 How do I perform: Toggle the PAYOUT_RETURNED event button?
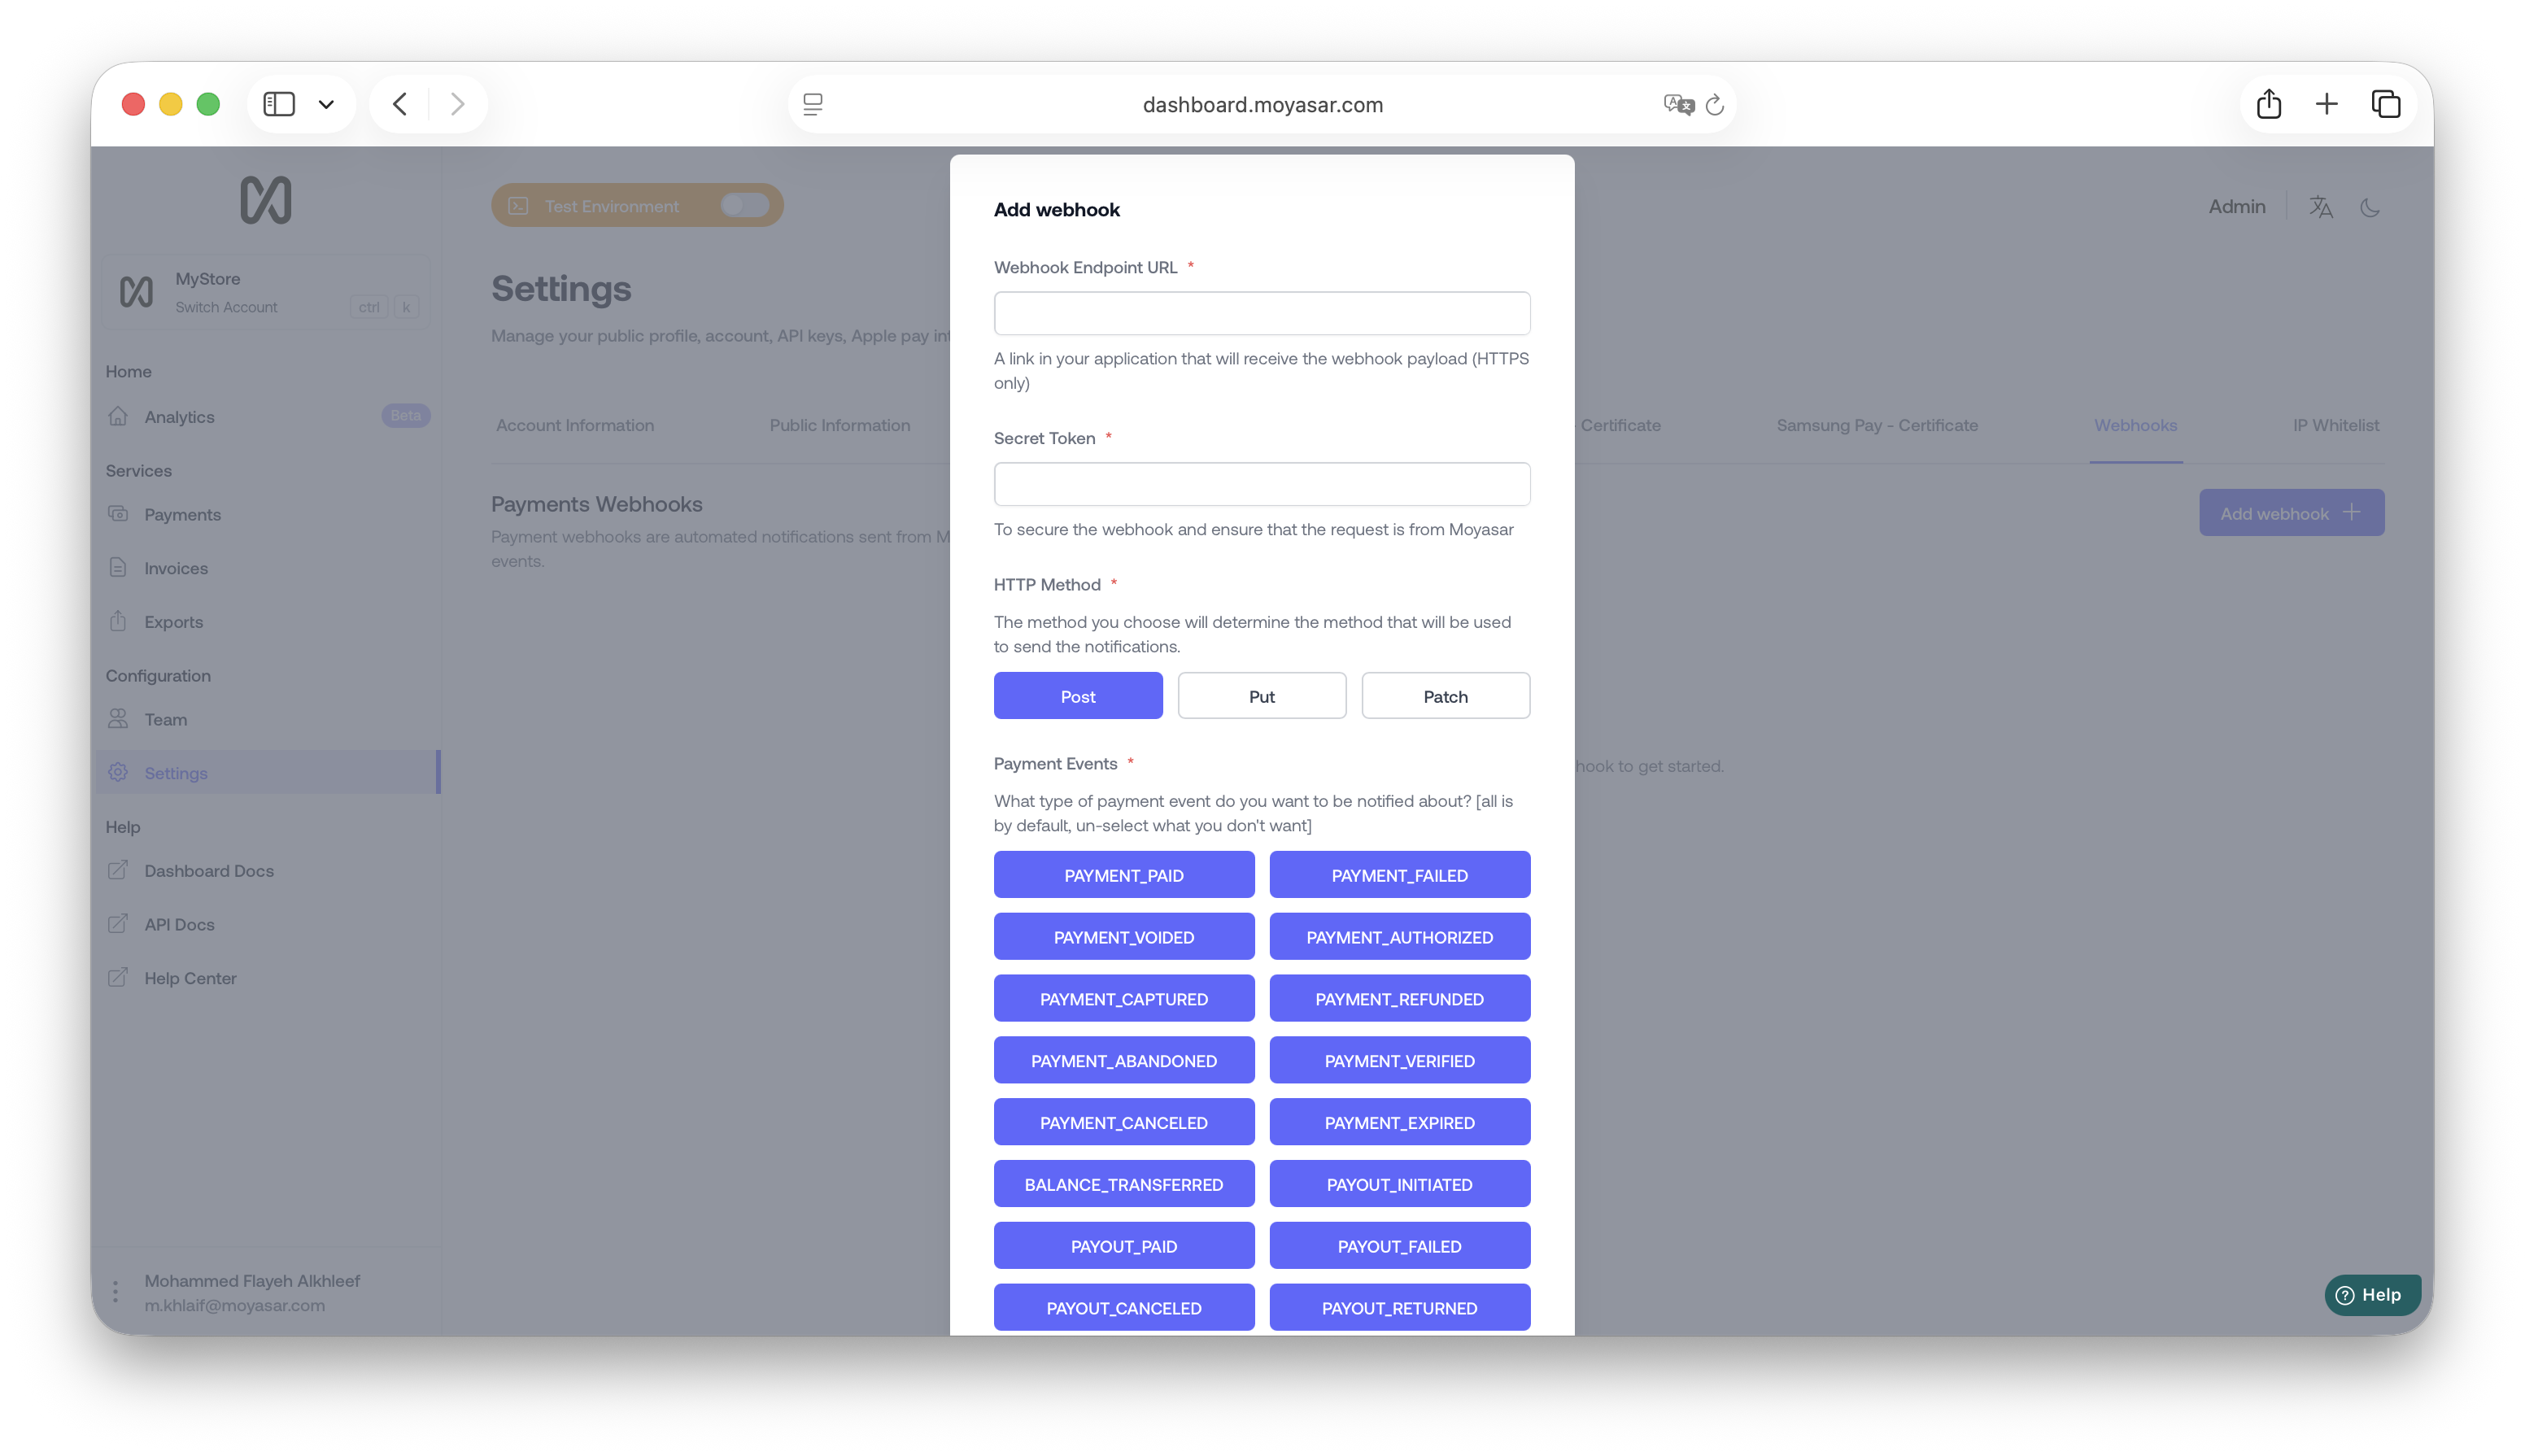(x=1399, y=1308)
